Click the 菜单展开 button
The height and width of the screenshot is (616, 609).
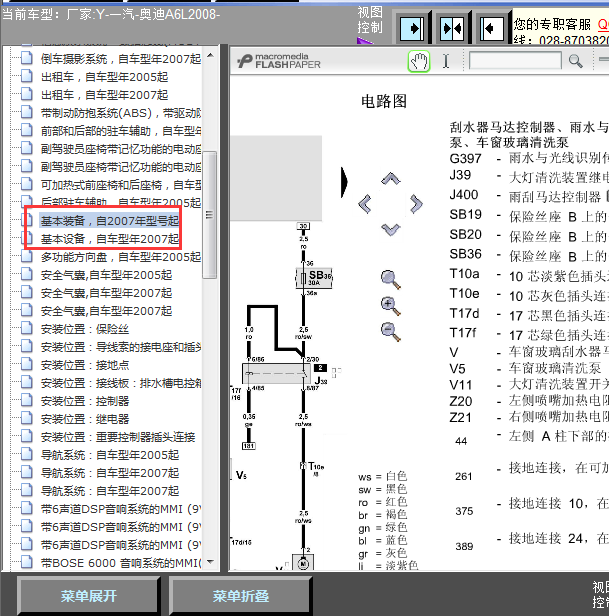tap(89, 596)
